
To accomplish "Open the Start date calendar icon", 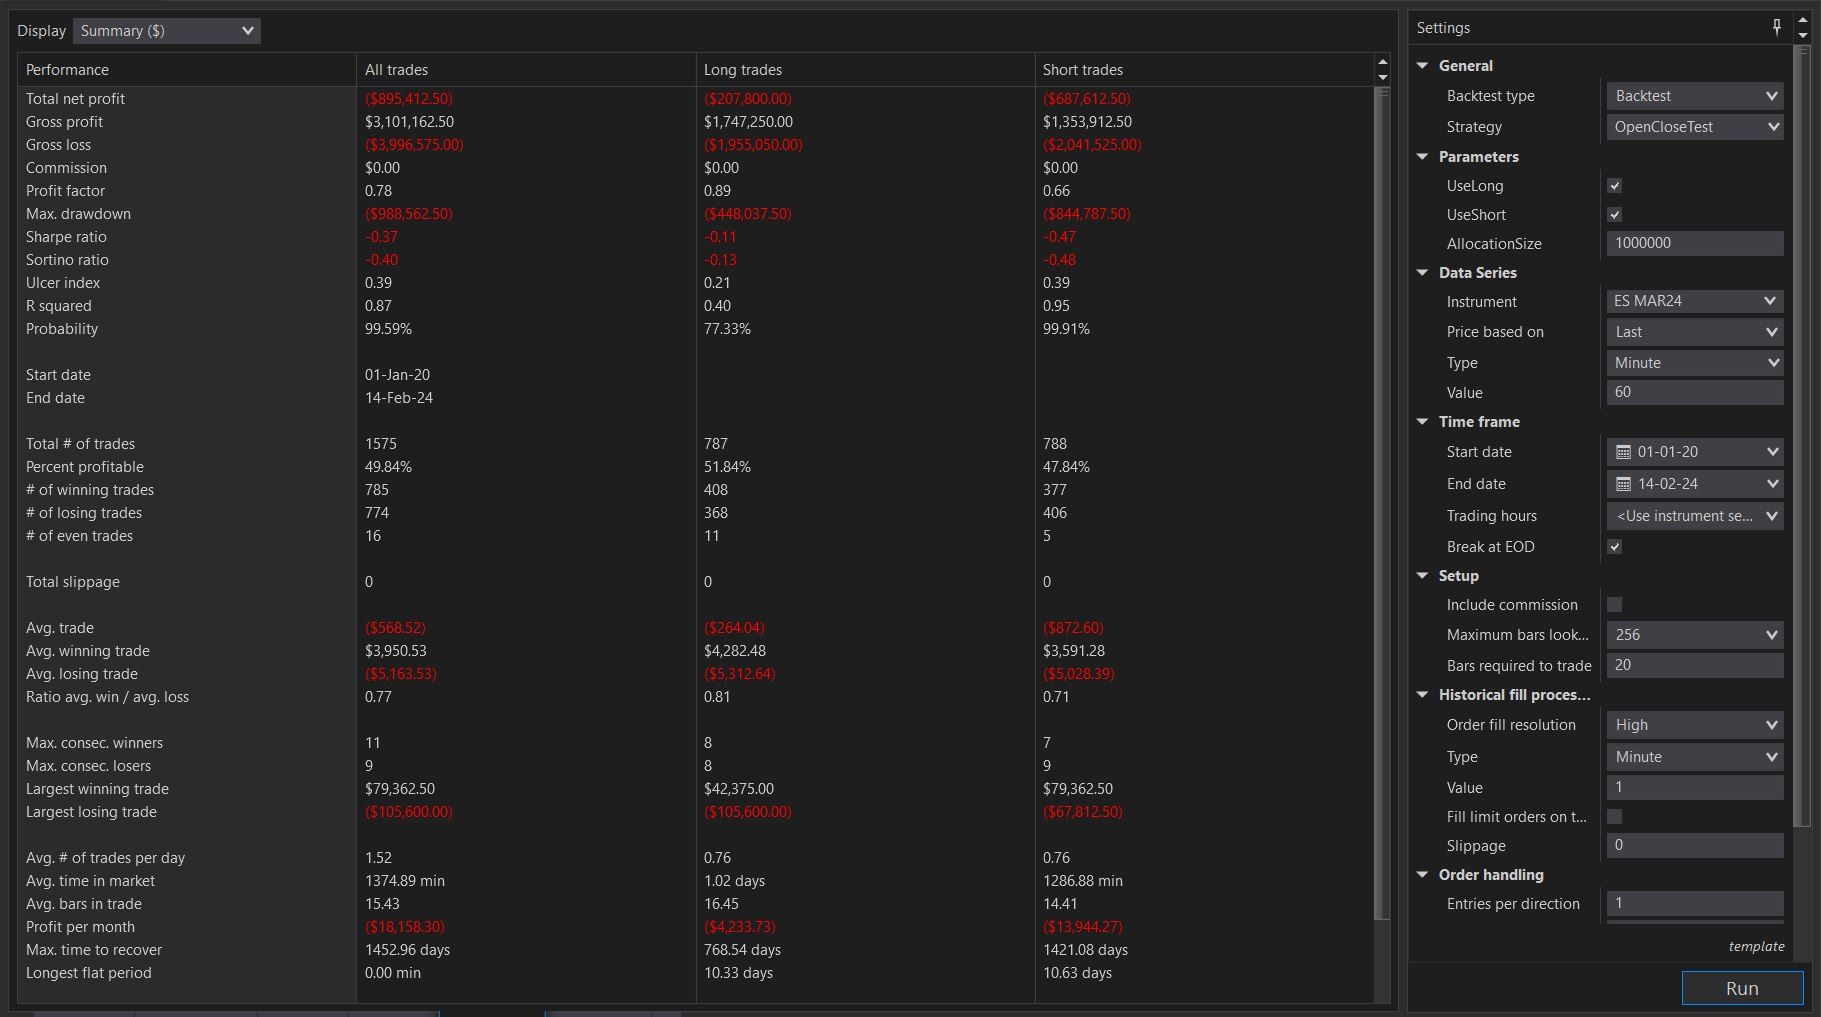I will point(1623,452).
